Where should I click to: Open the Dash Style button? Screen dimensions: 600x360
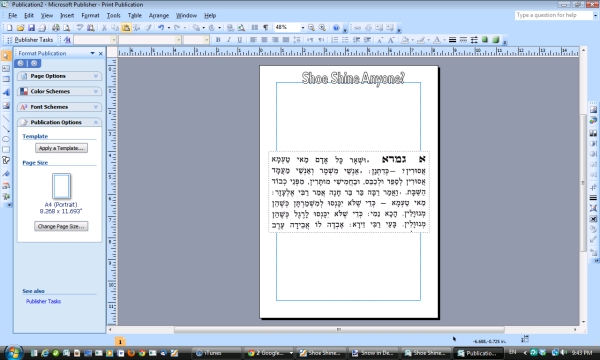point(463,40)
